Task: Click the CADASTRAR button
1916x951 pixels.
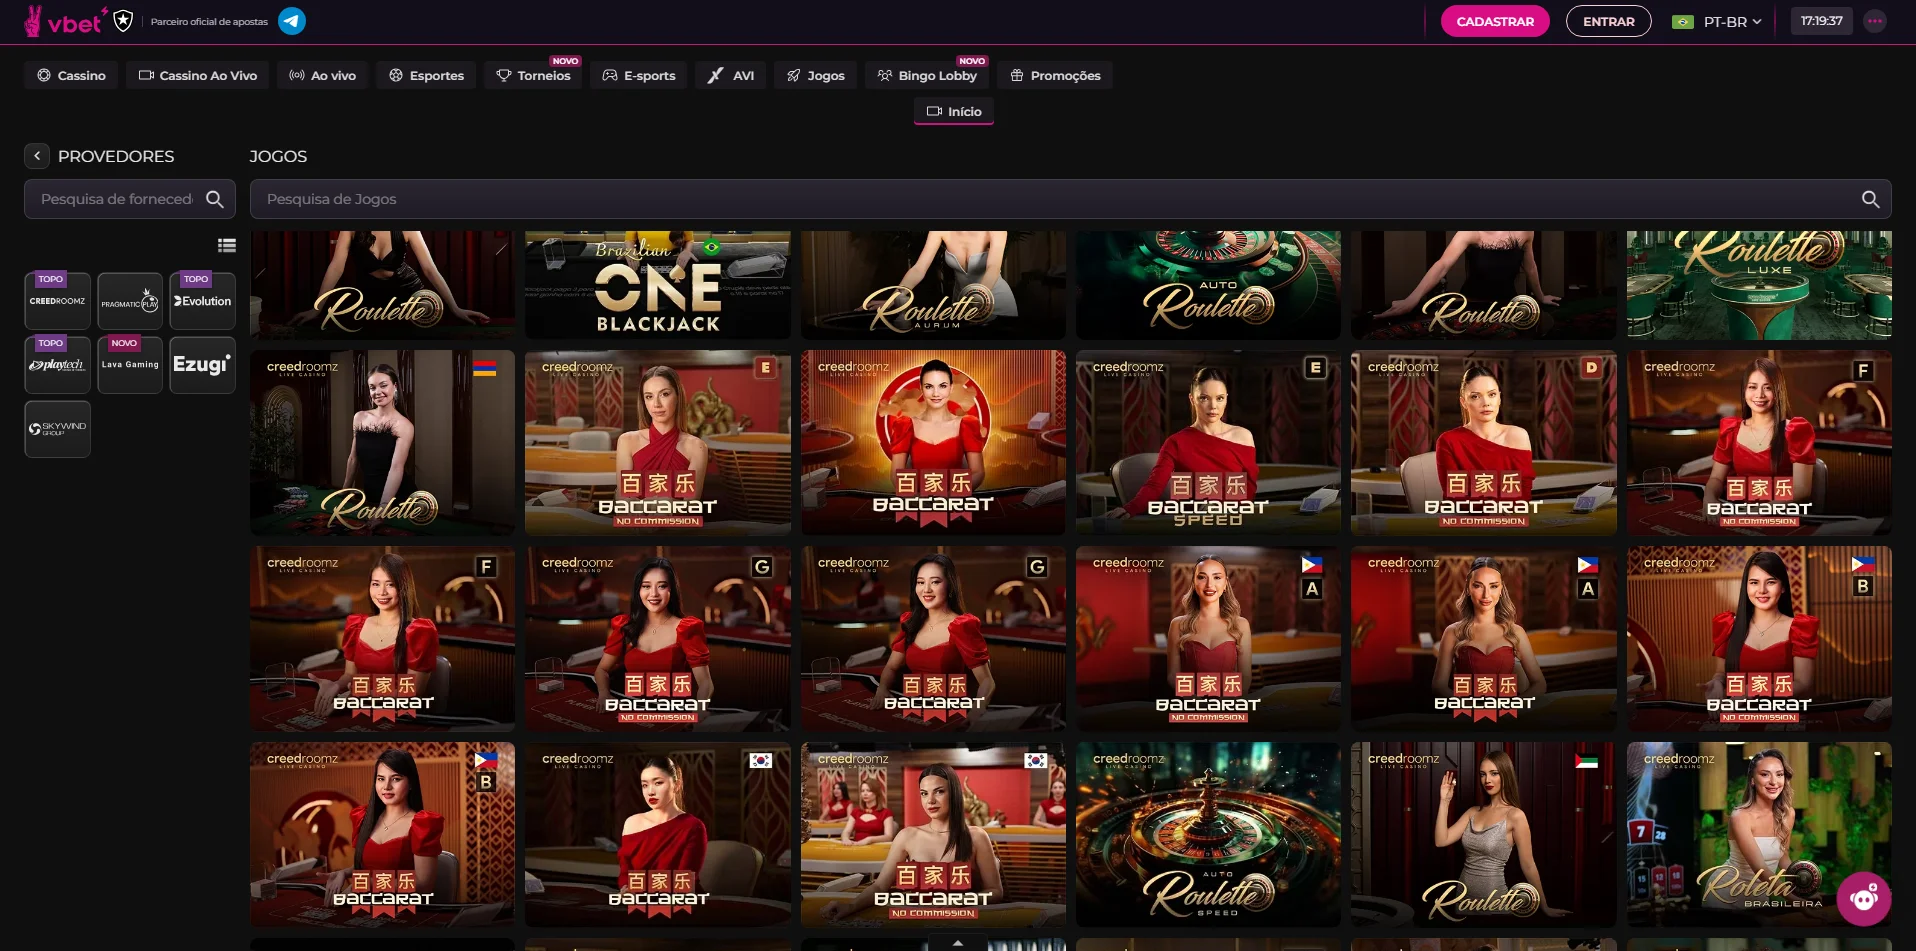Action: [x=1495, y=21]
